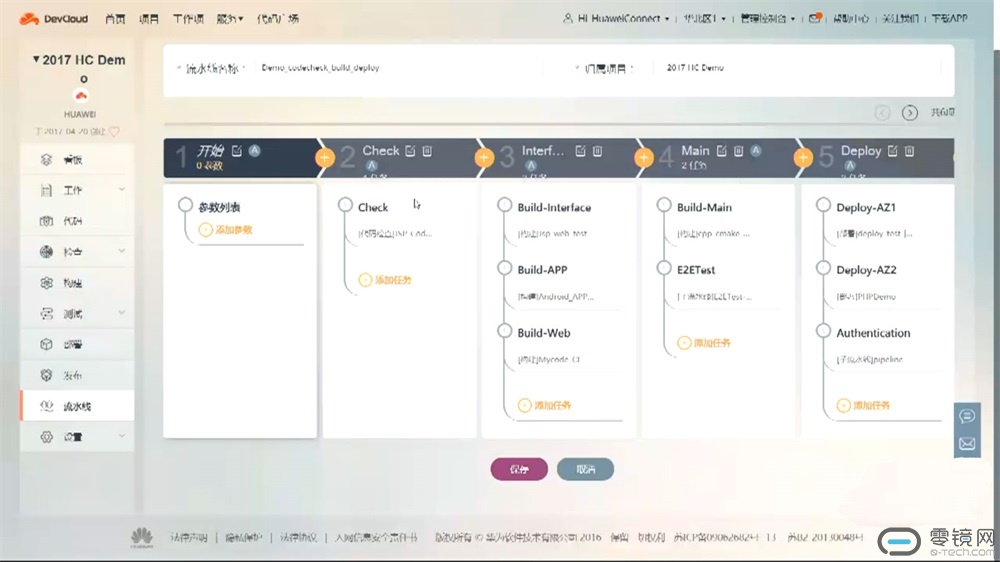Select the Deploy-AZ1 task circle
The height and width of the screenshot is (562, 1000).
pos(824,206)
